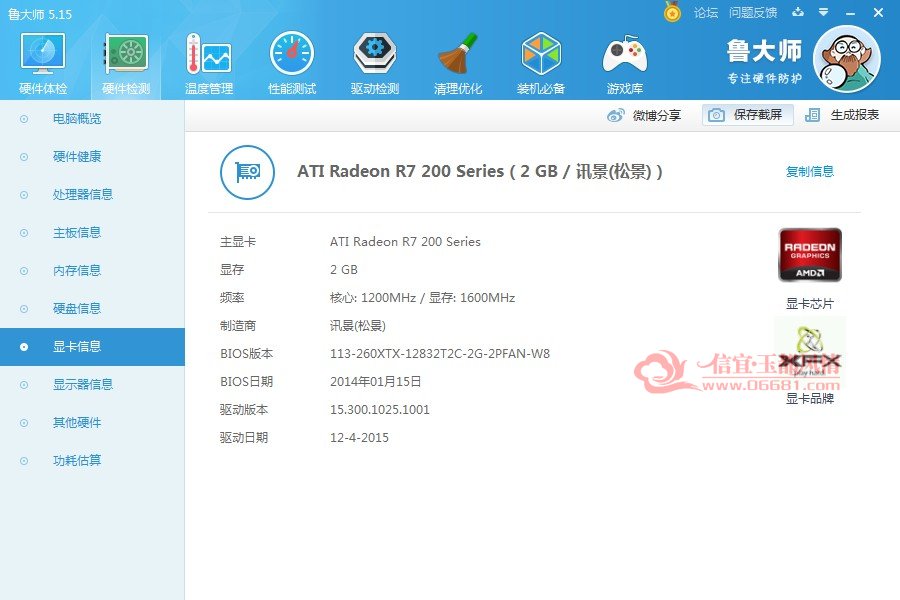Click the manufacturer value 讯景(松景)
The height and width of the screenshot is (600, 900).
coord(358,326)
